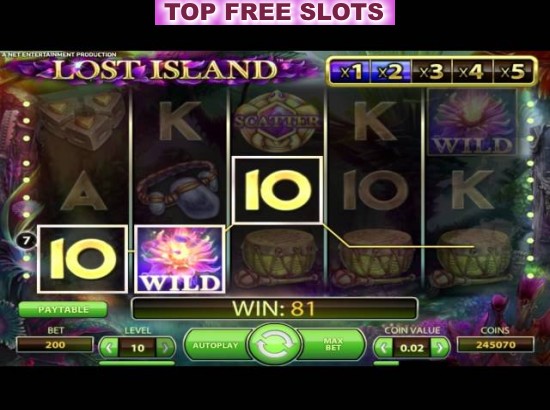550x410 pixels.
Task: Select the x2 multiplier indicator
Action: [390, 72]
